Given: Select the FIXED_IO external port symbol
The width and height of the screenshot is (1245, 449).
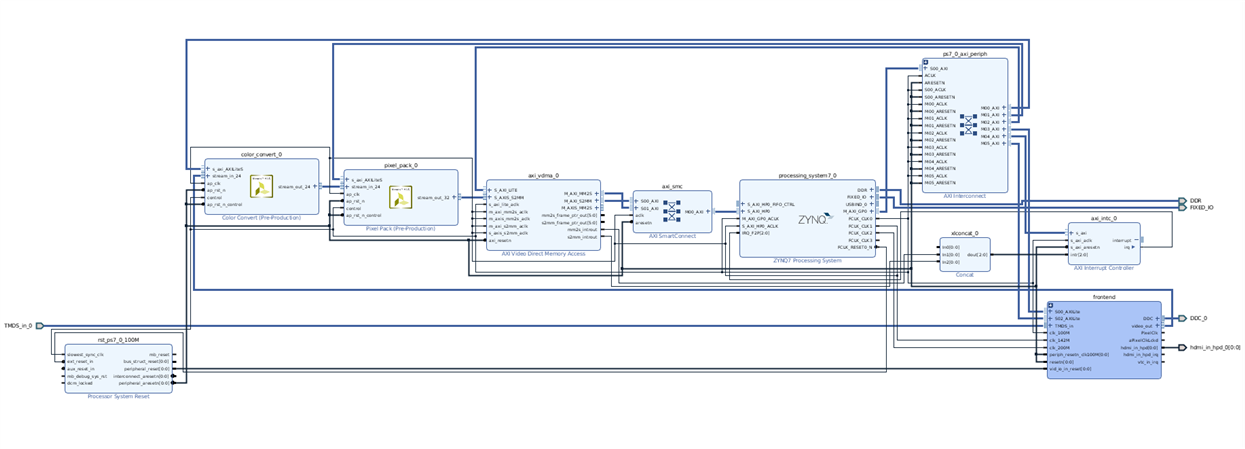Looking at the screenshot, I should (1182, 208).
